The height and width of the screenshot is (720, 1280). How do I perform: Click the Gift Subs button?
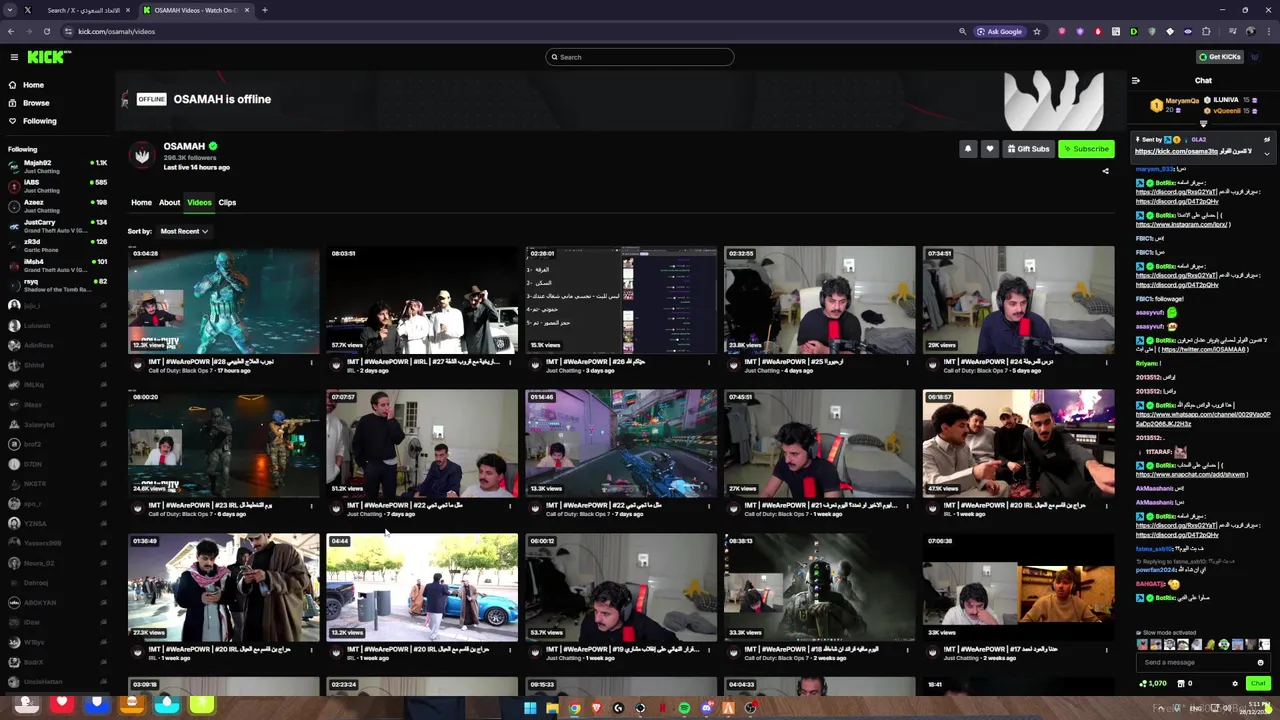coord(1028,149)
